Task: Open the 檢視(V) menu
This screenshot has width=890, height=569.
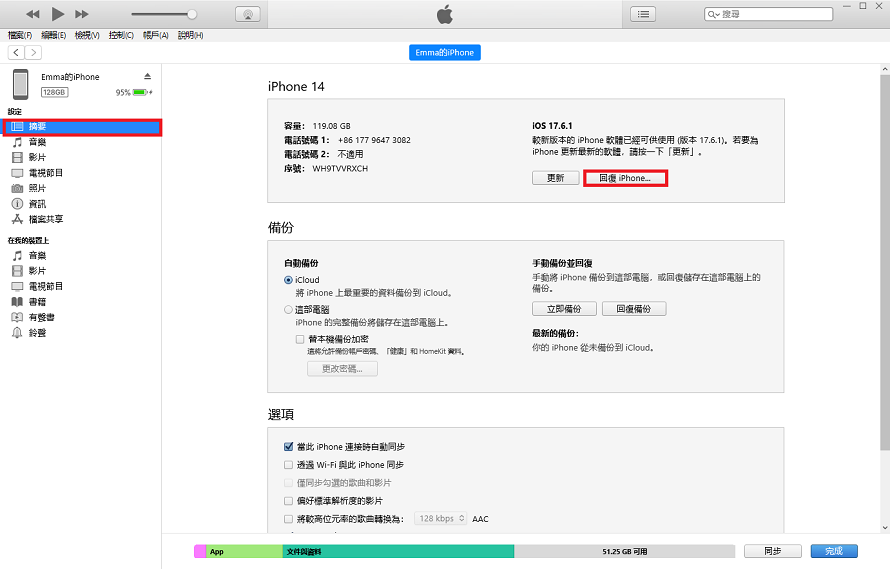Action: pyautogui.click(x=87, y=35)
